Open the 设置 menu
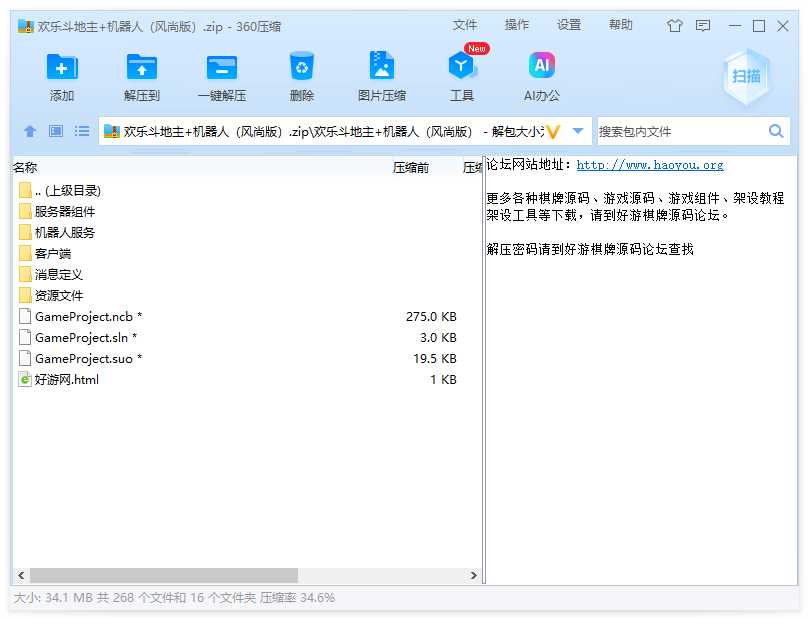Screen dimensions: 809x620 [x=569, y=25]
